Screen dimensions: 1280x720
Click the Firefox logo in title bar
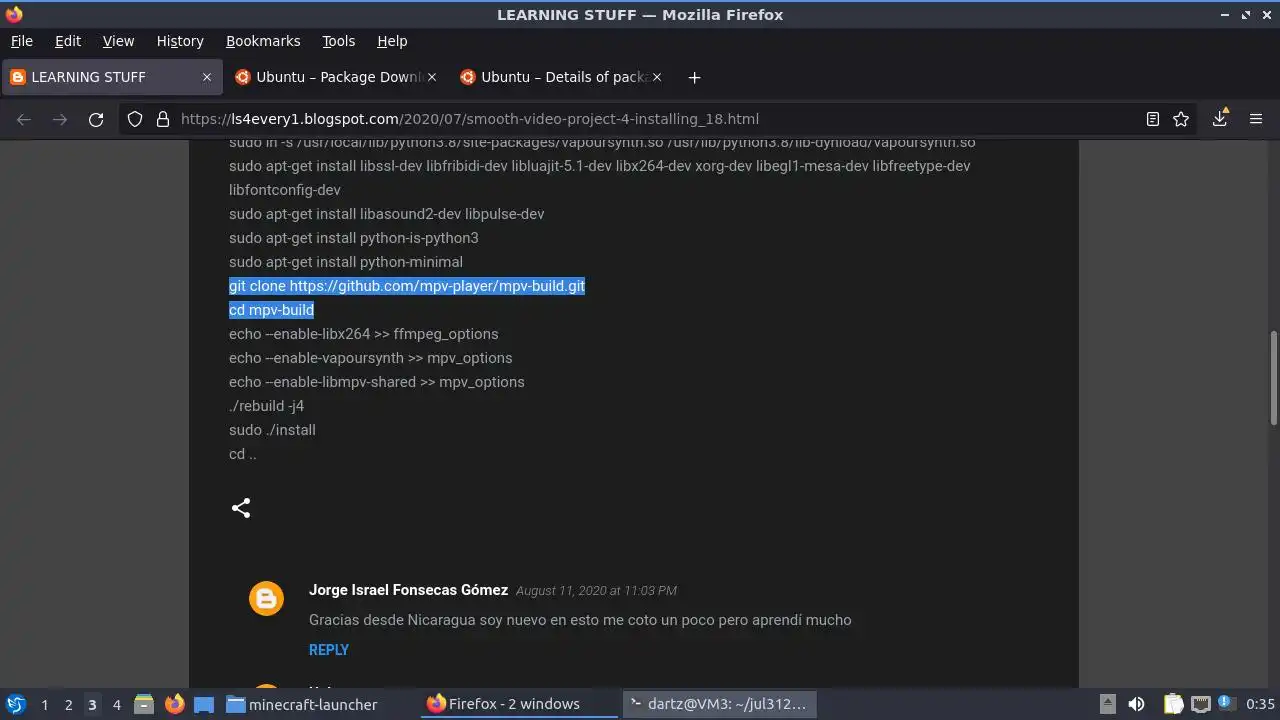coord(13,14)
